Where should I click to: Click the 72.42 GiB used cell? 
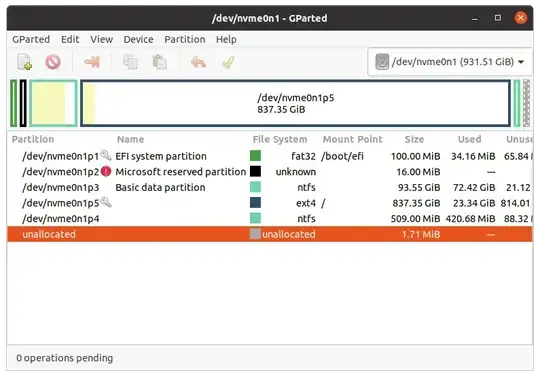pyautogui.click(x=474, y=187)
